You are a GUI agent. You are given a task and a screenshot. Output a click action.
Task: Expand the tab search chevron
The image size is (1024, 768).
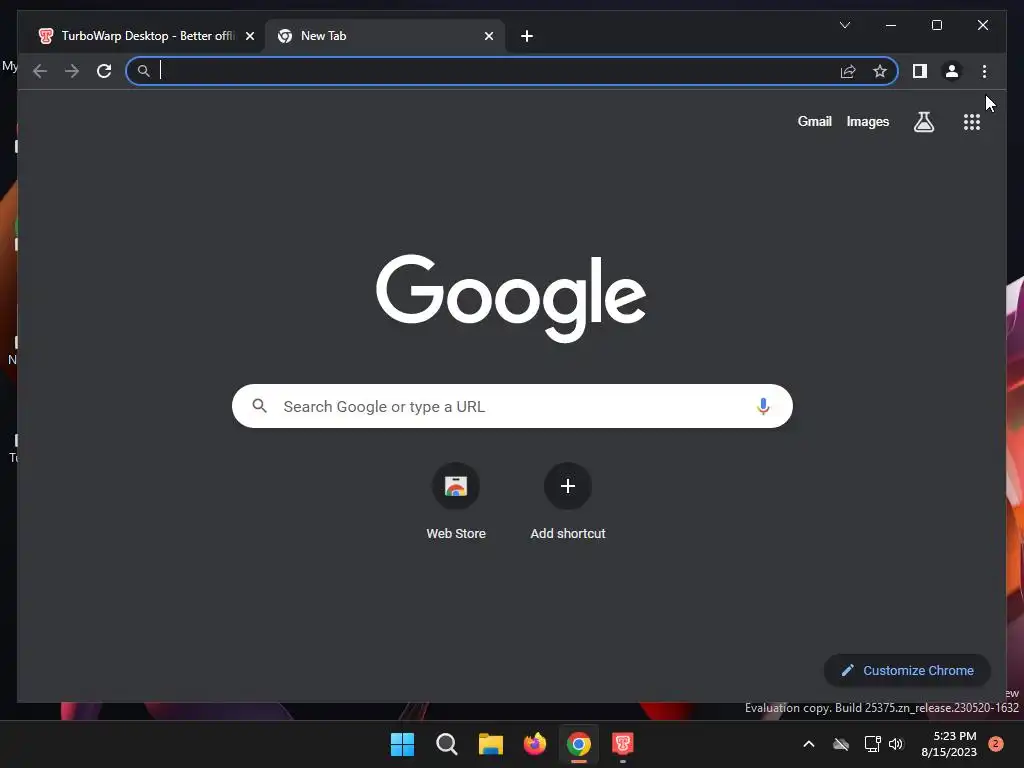coord(844,25)
